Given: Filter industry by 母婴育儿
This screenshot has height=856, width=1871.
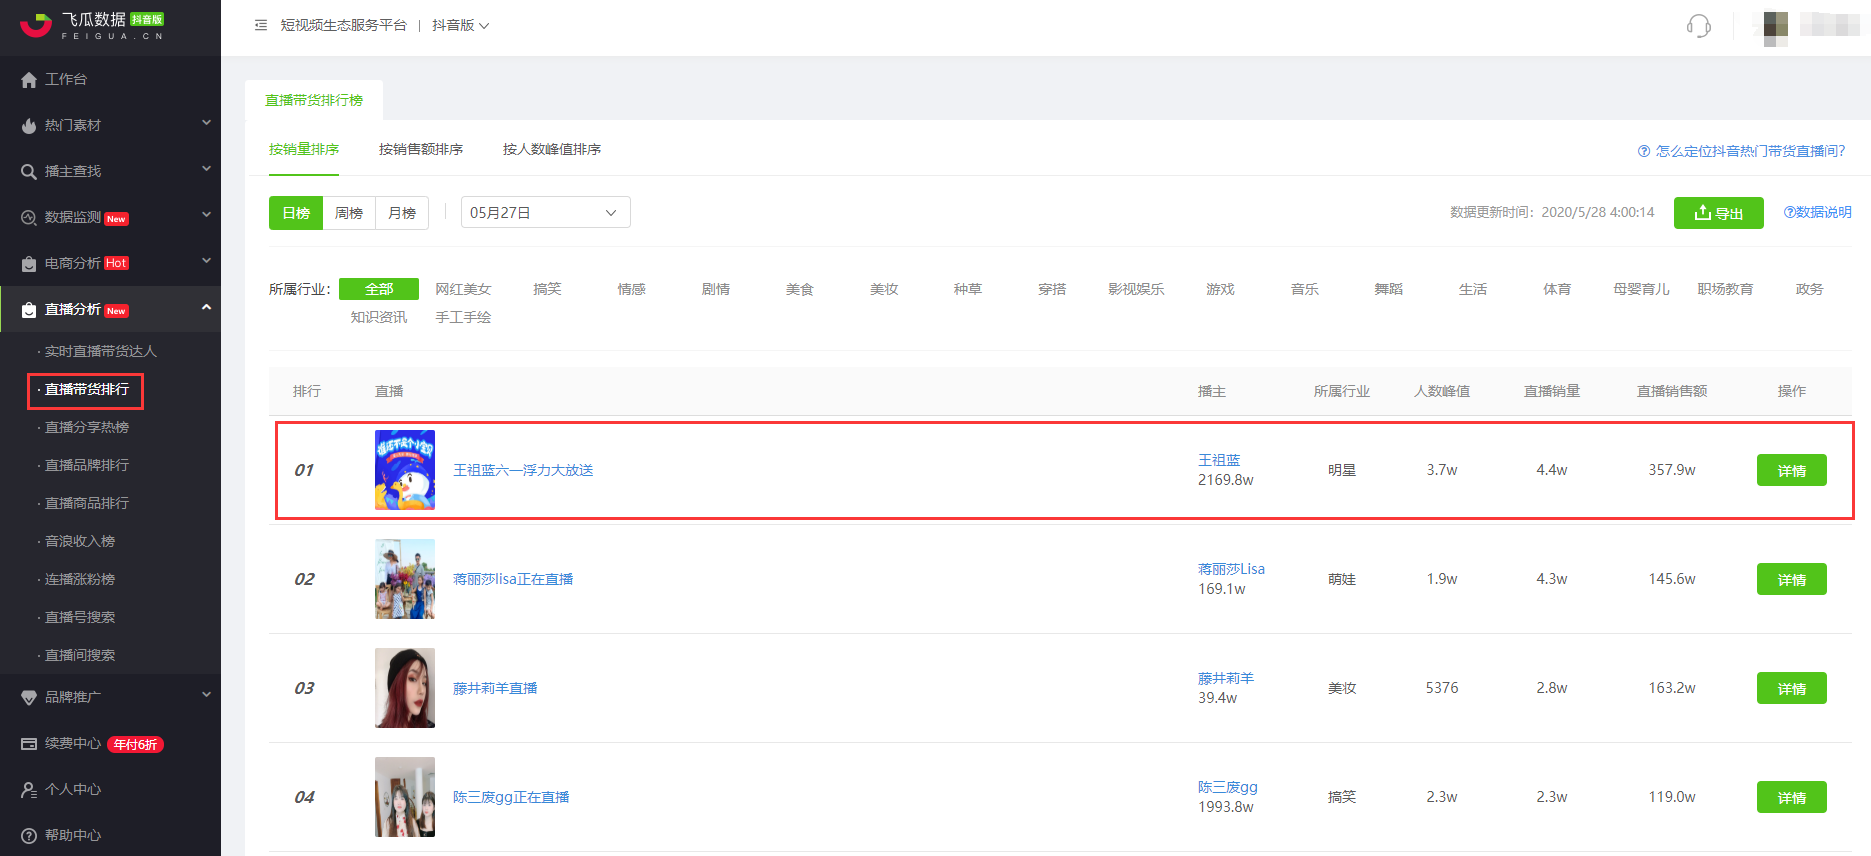Looking at the screenshot, I should click(x=1641, y=289).
